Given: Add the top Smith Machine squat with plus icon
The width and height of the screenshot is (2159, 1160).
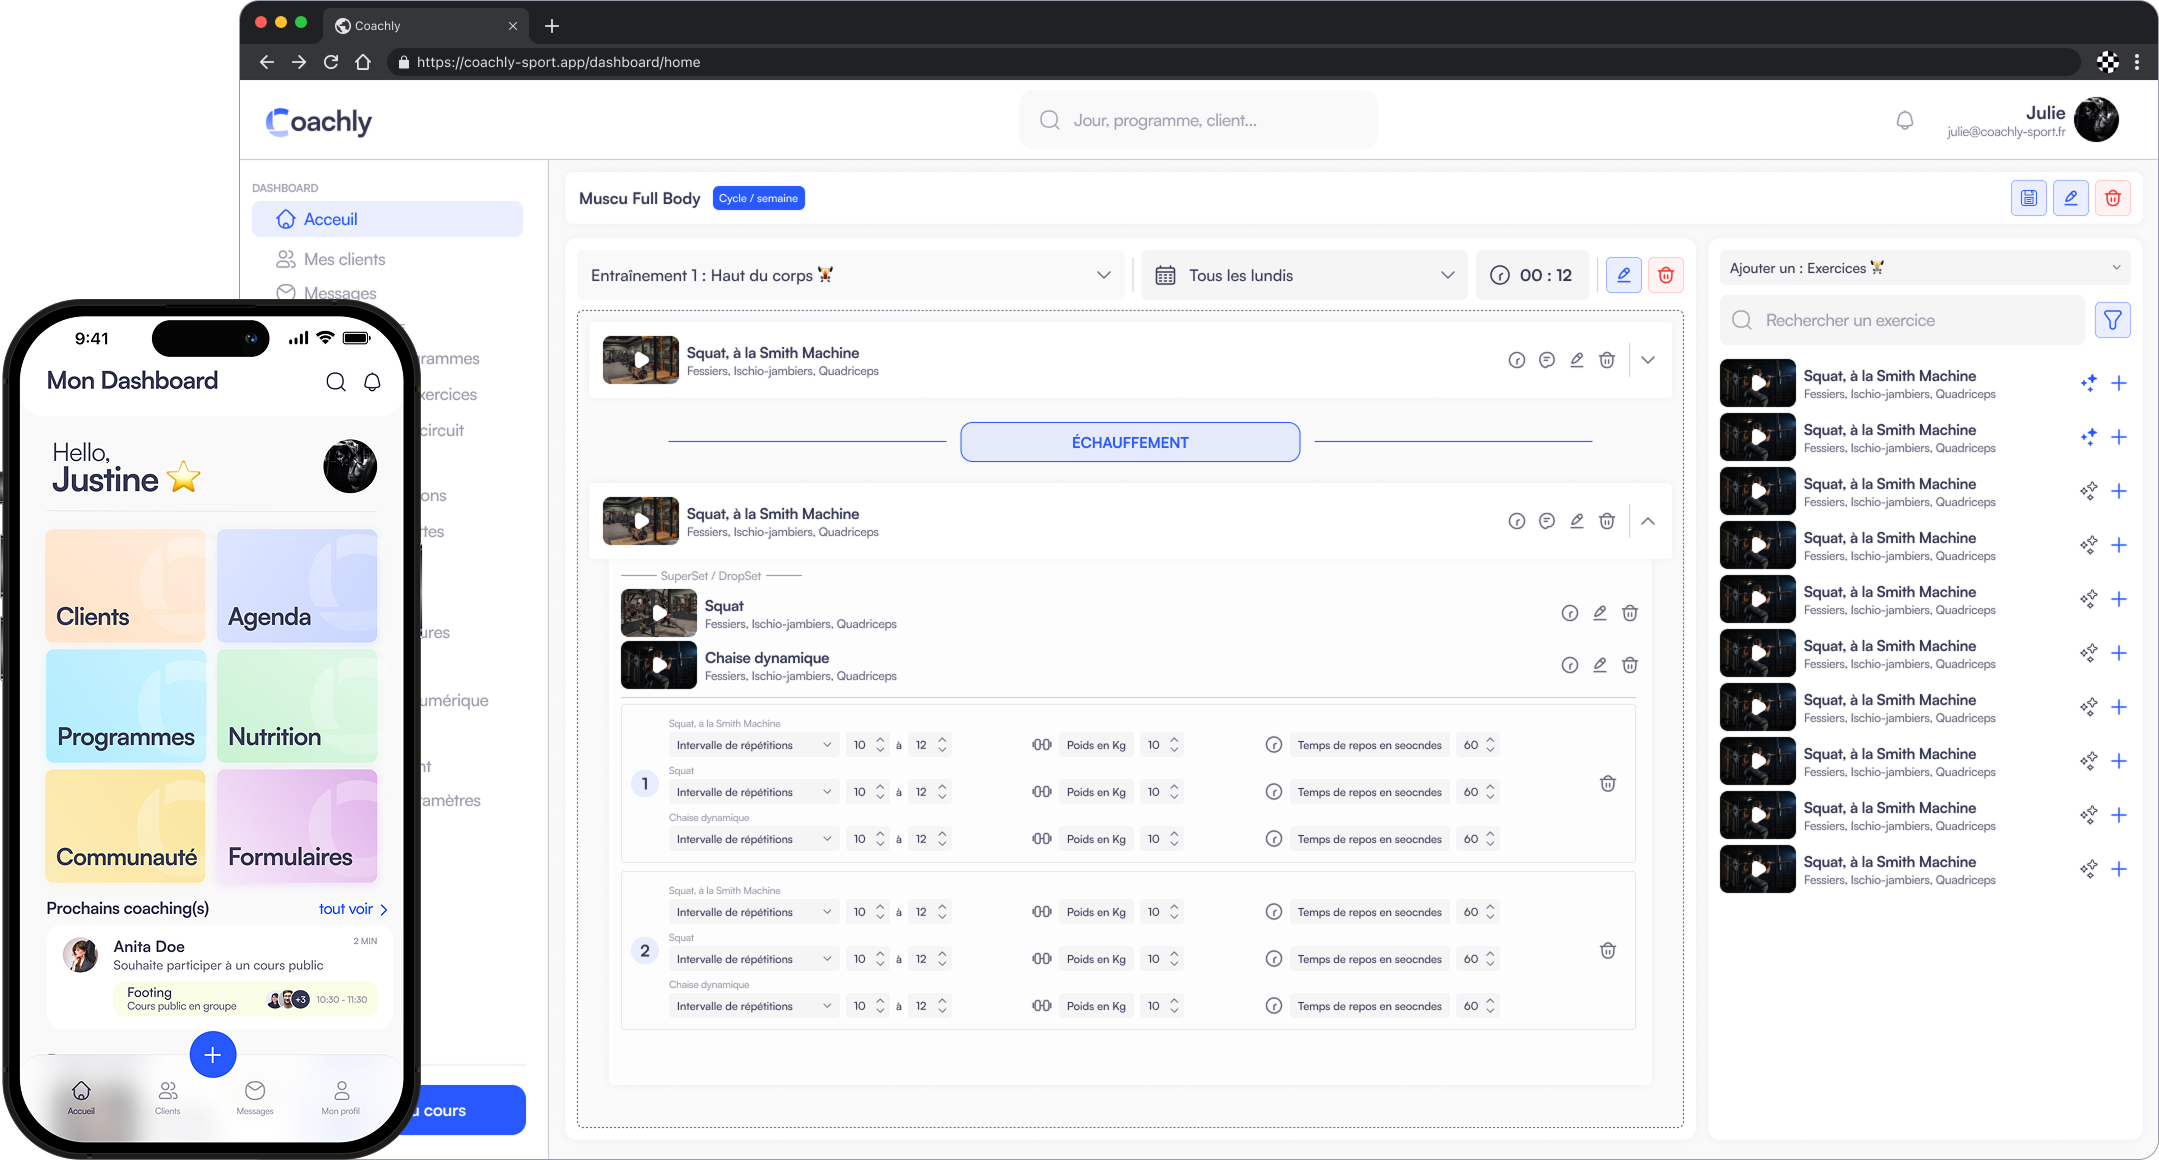Looking at the screenshot, I should tap(2120, 383).
